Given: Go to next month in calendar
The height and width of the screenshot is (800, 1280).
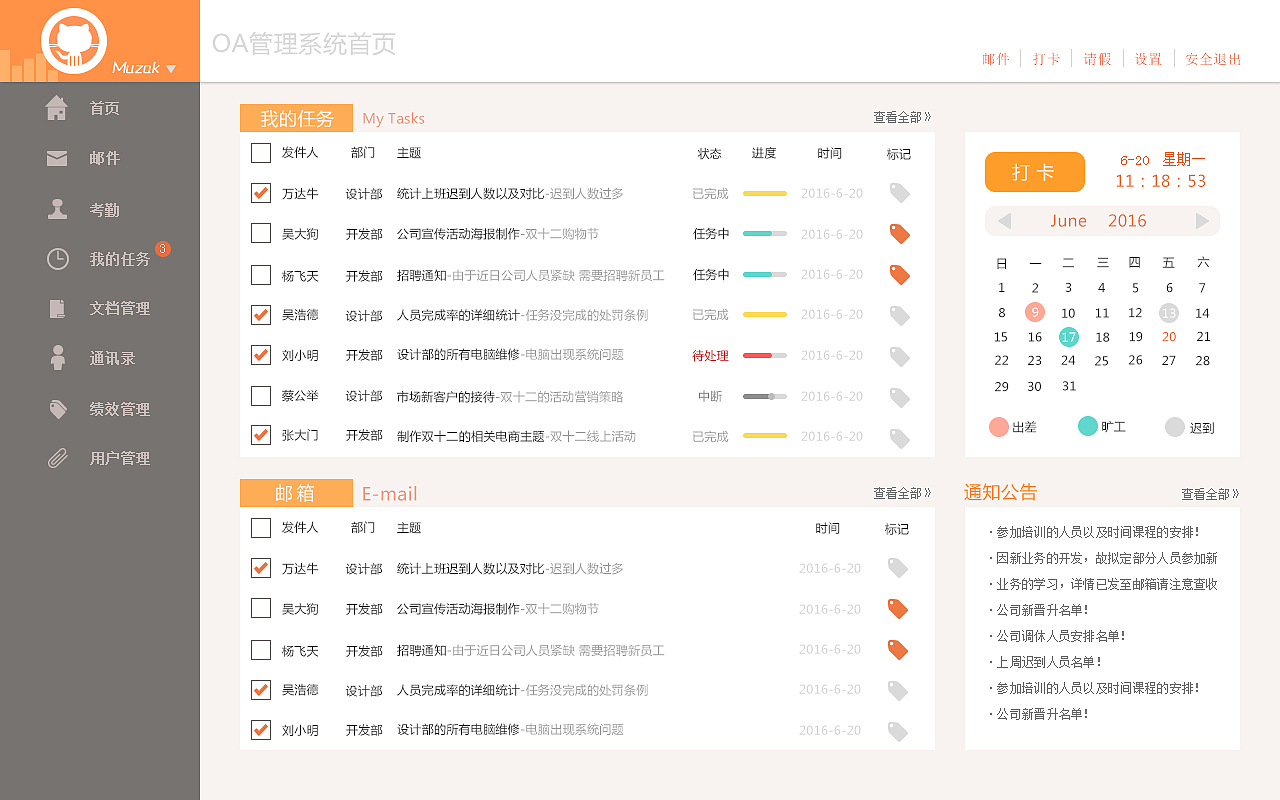Looking at the screenshot, I should (x=1202, y=221).
